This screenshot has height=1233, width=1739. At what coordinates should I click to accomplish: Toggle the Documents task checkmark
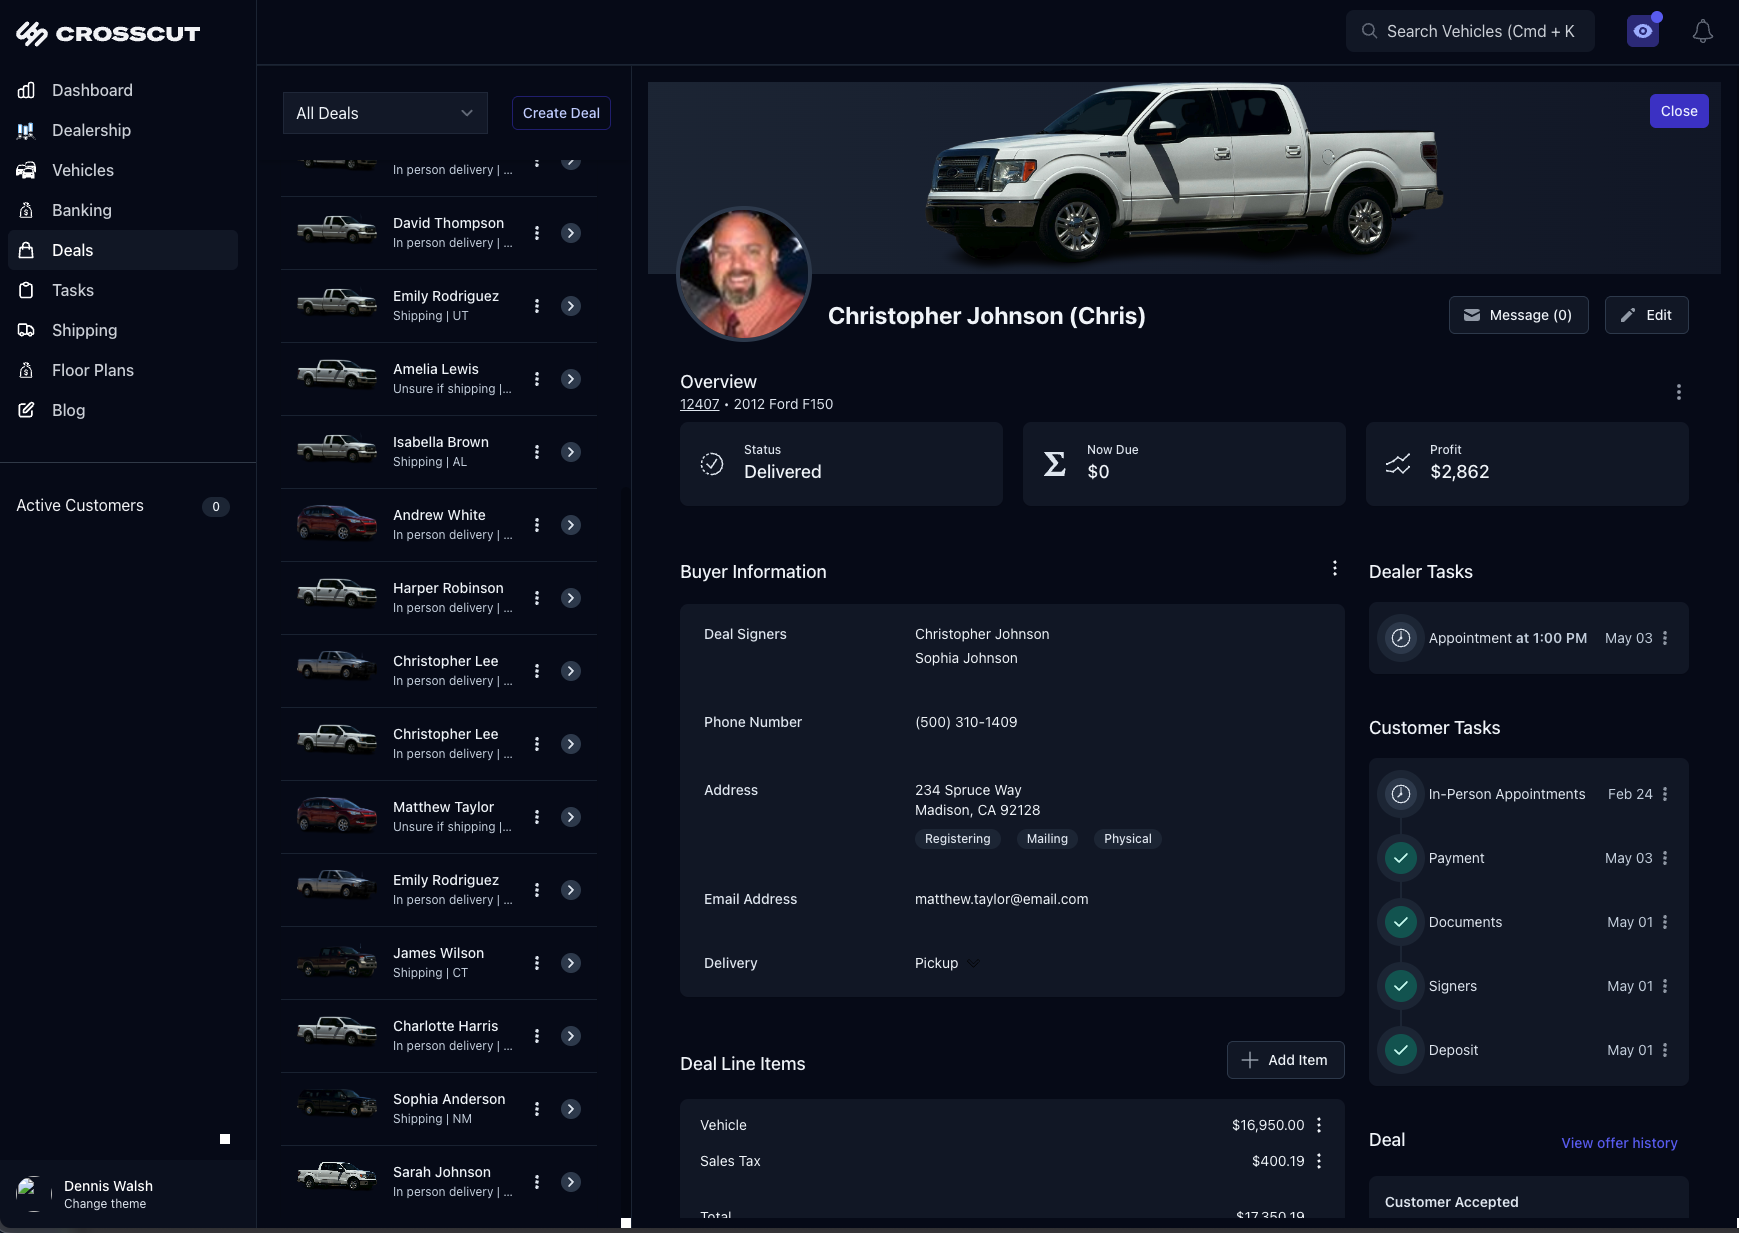[x=1401, y=922]
